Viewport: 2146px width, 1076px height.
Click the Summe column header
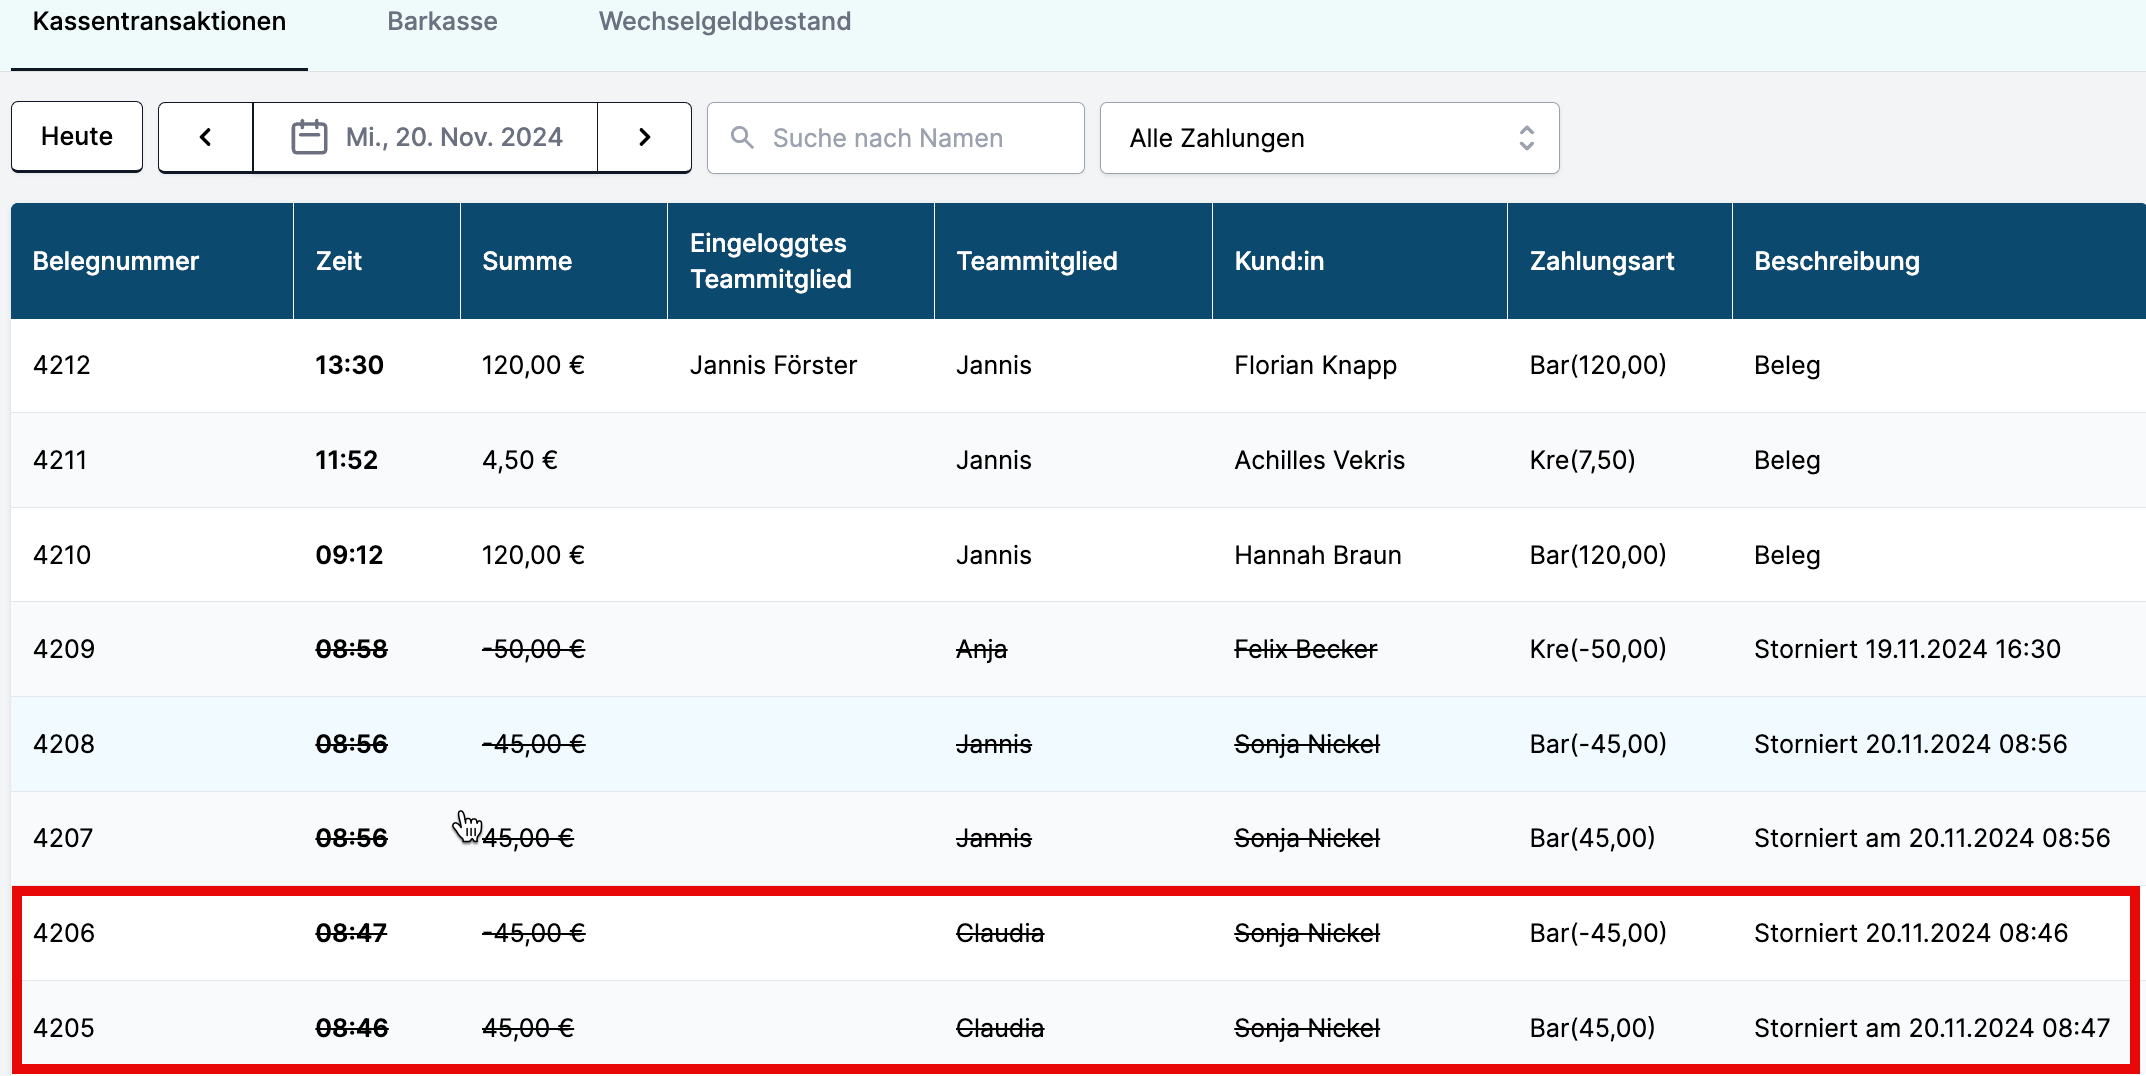point(527,261)
